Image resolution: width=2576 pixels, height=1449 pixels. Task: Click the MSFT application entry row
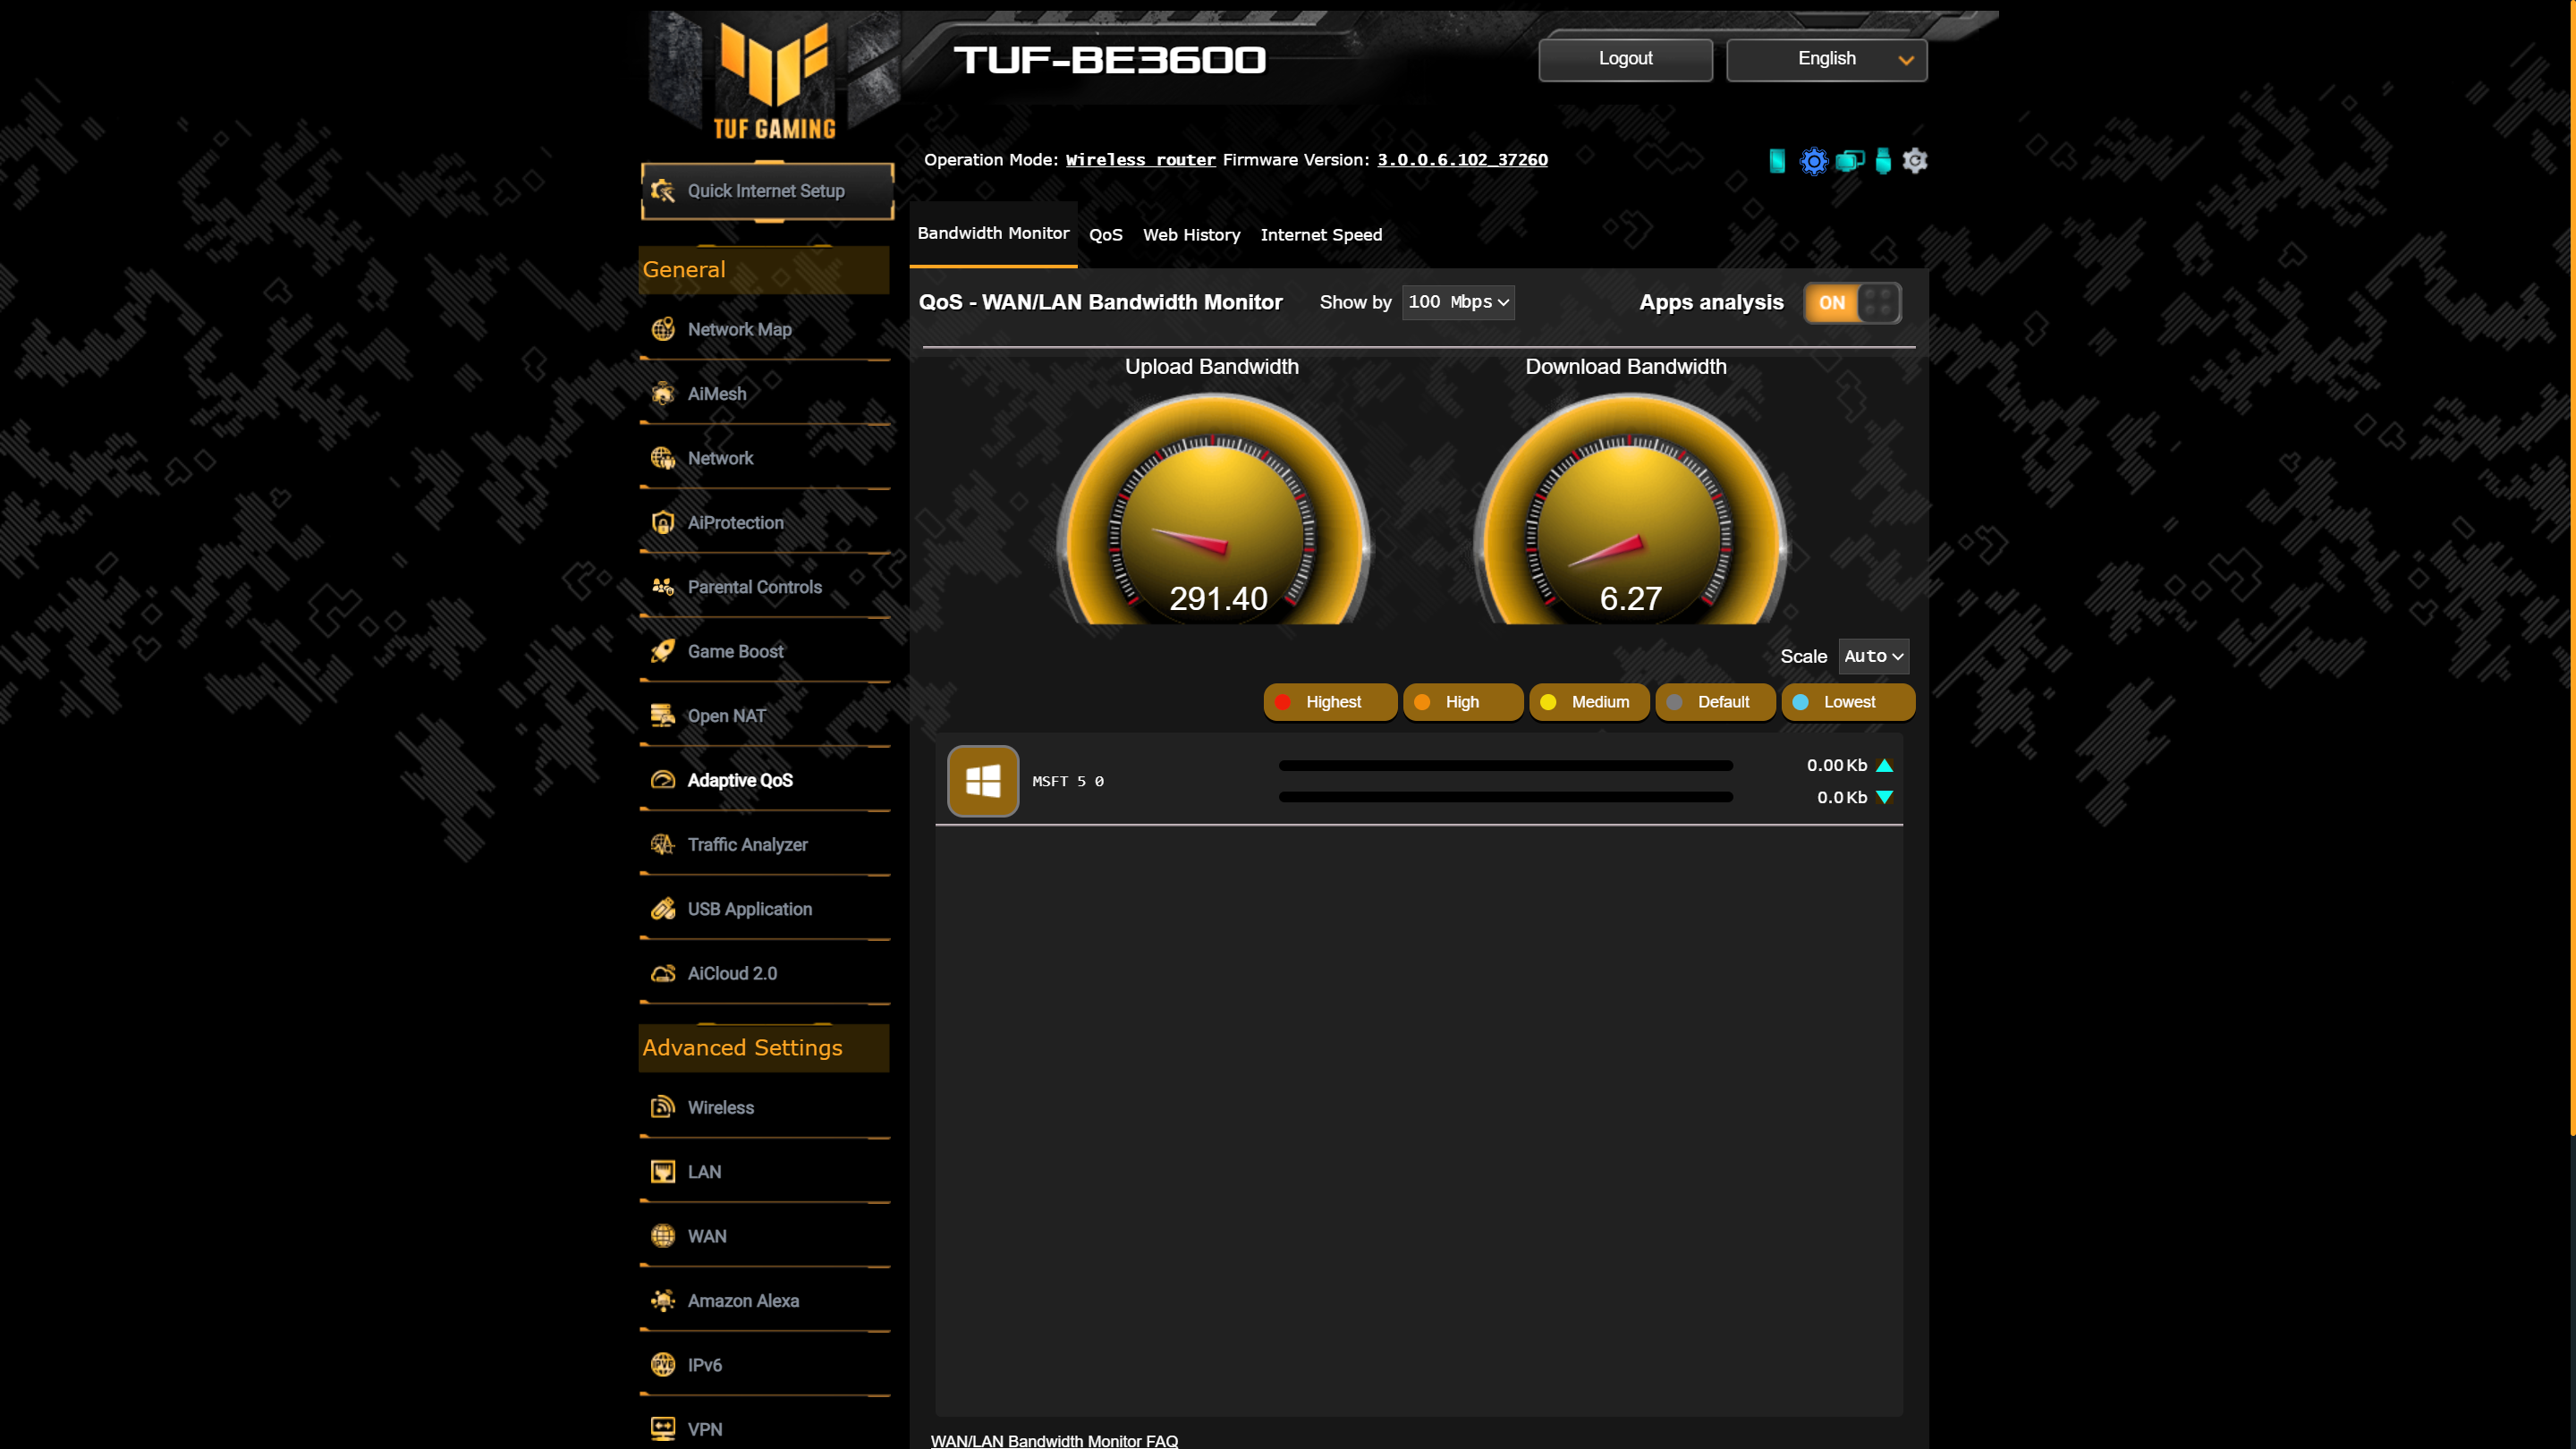tap(1415, 780)
